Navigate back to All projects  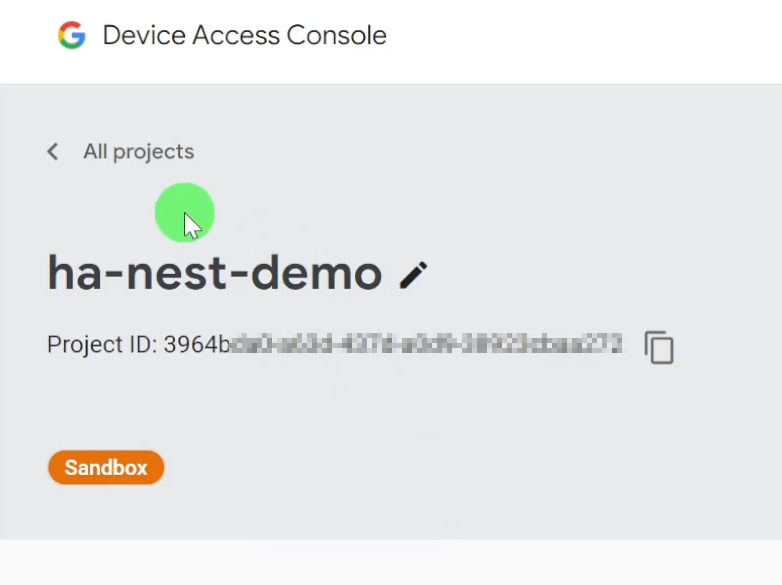(138, 152)
